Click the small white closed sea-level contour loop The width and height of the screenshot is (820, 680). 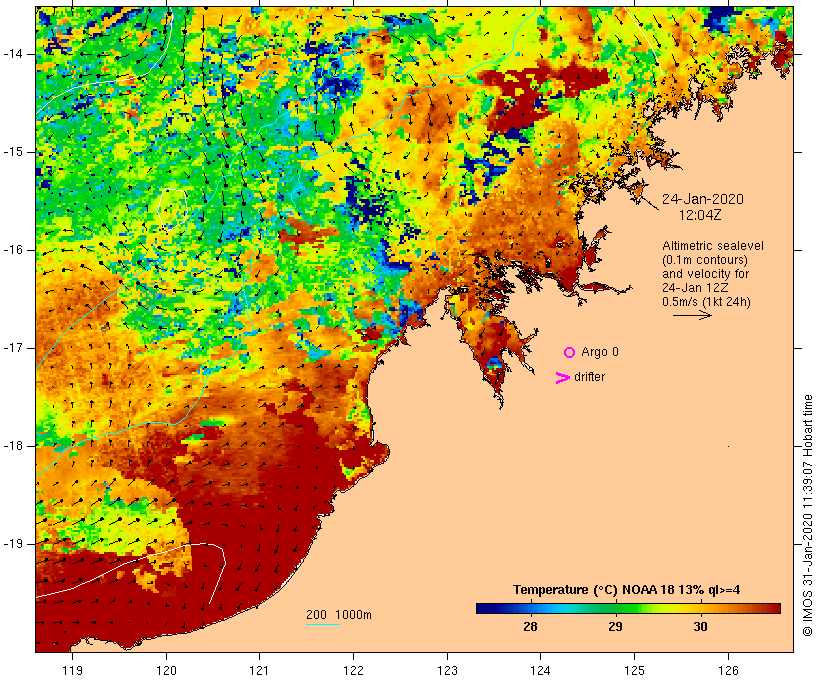point(173,209)
